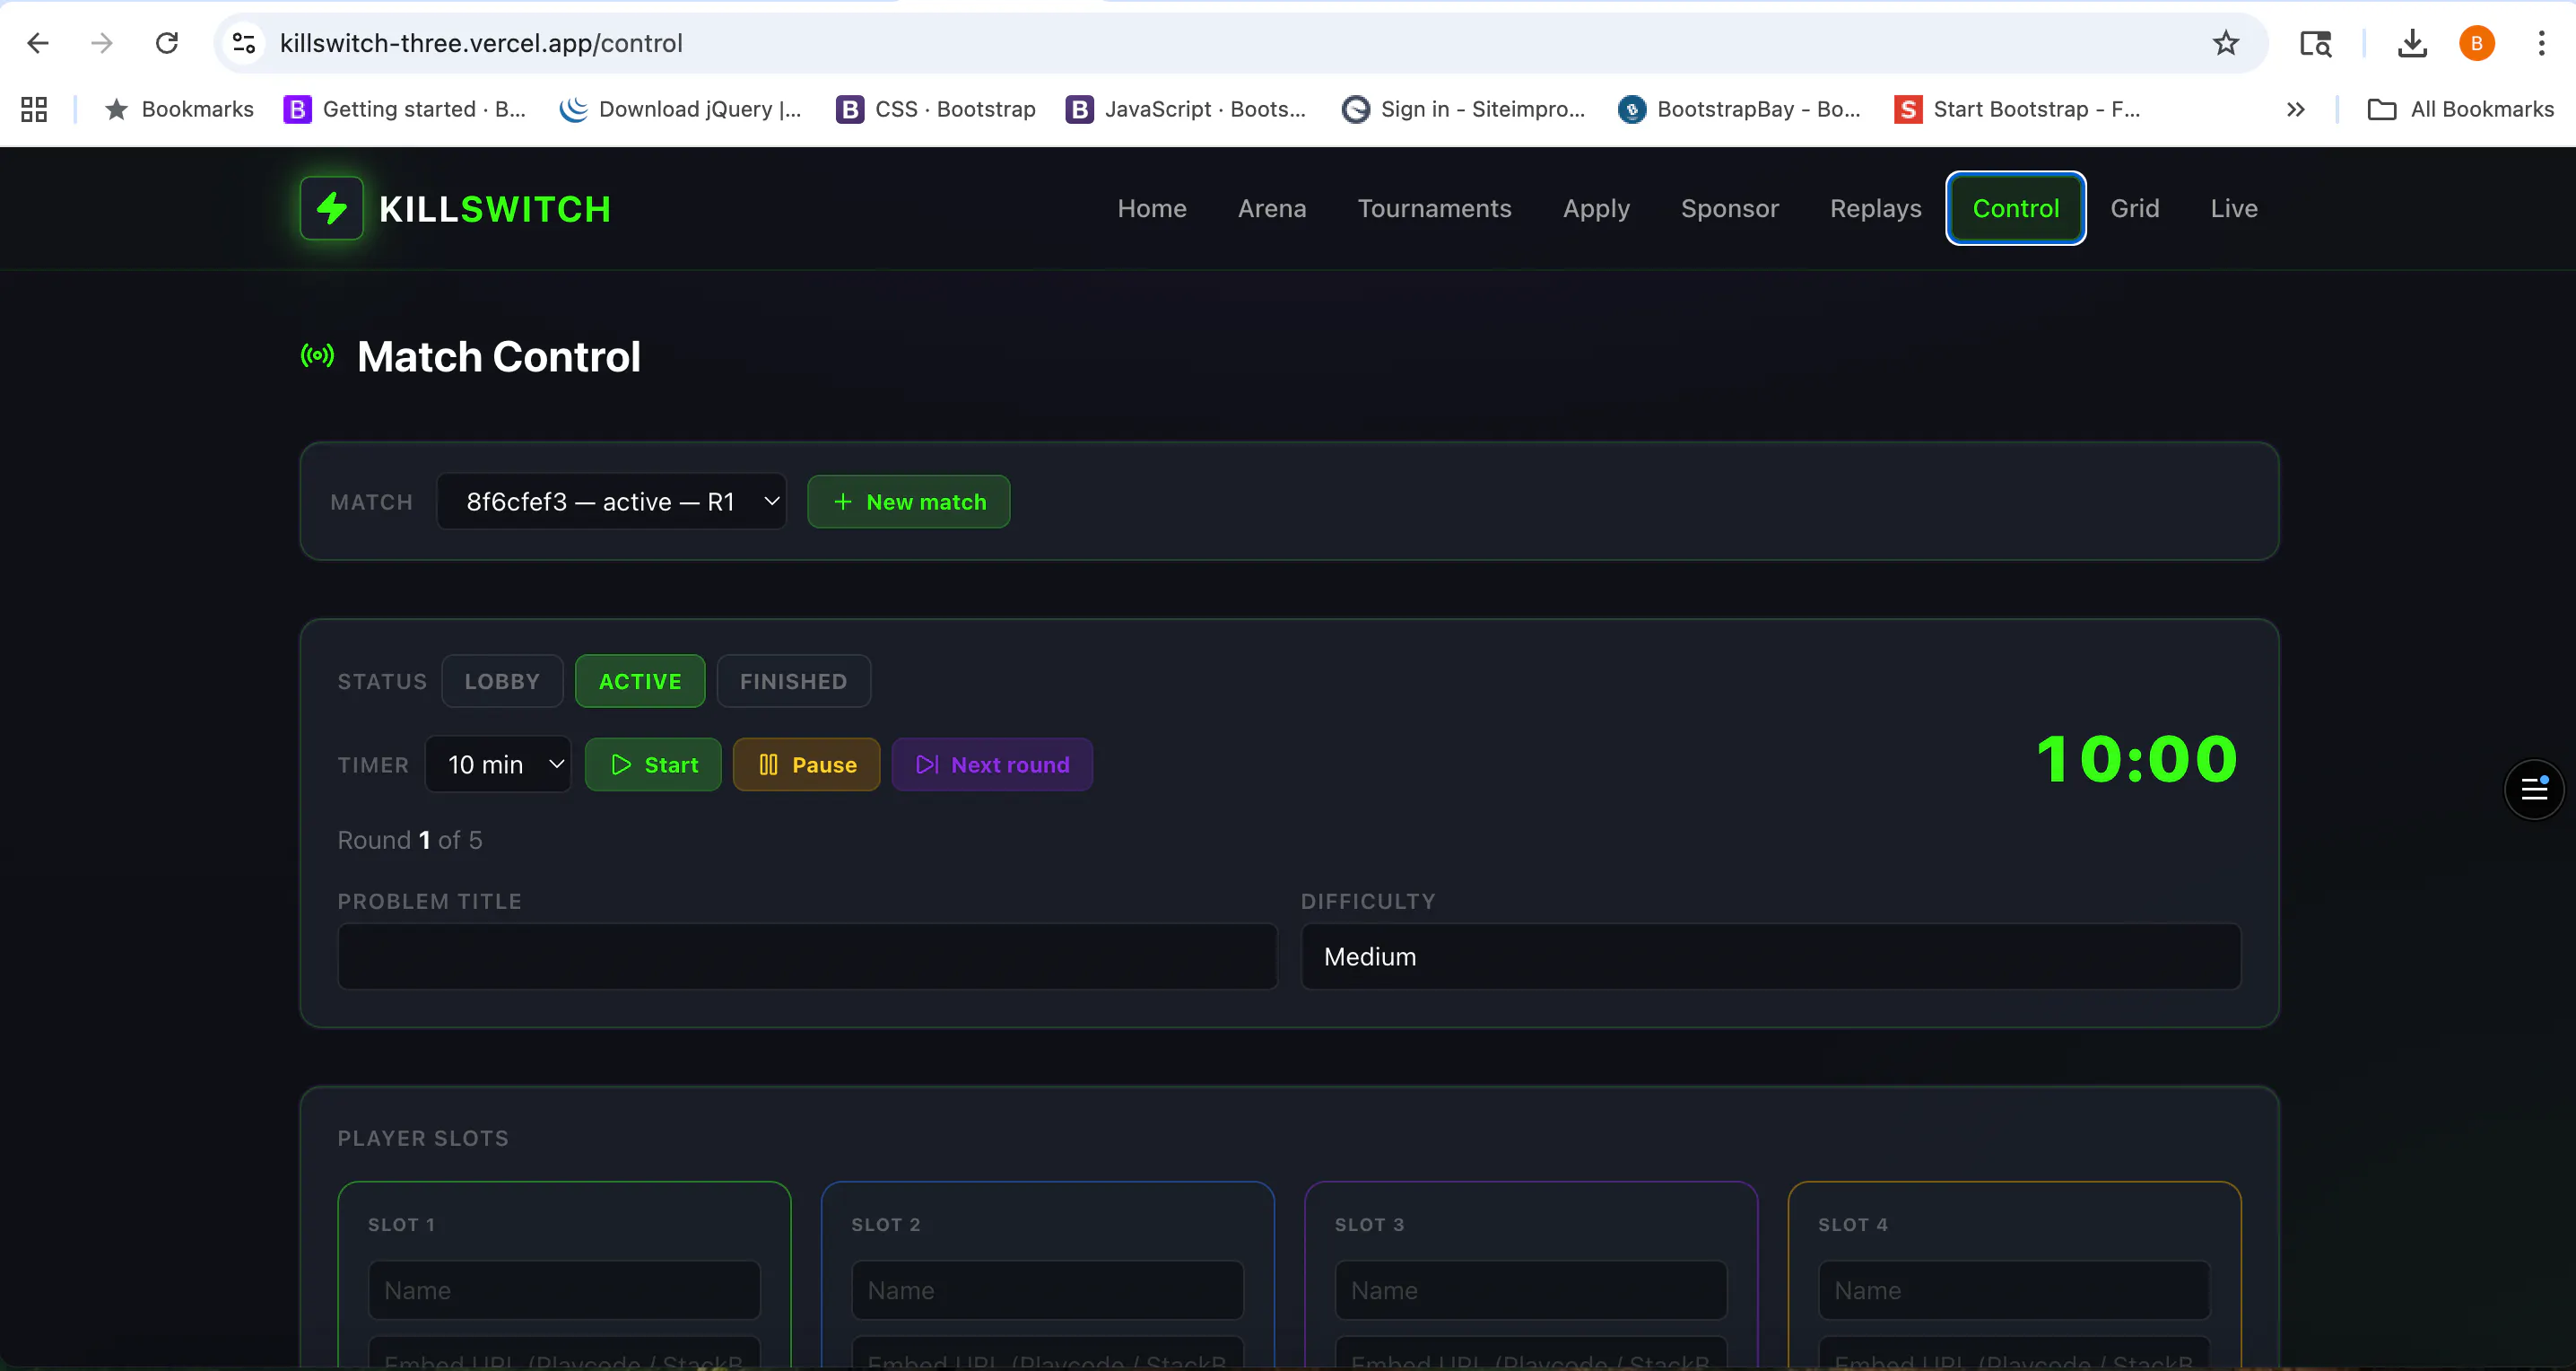Image resolution: width=2576 pixels, height=1371 pixels.
Task: Open CSS Bootstrap bookmark
Action: pyautogui.click(x=936, y=109)
